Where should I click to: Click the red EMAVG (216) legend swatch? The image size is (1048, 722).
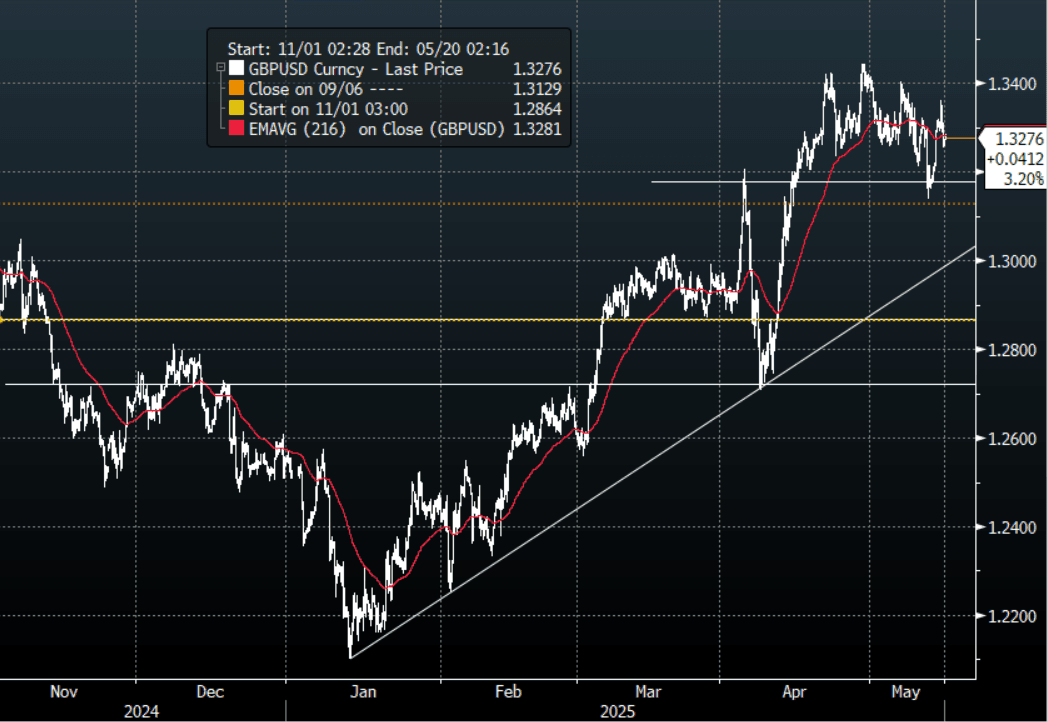pos(236,128)
